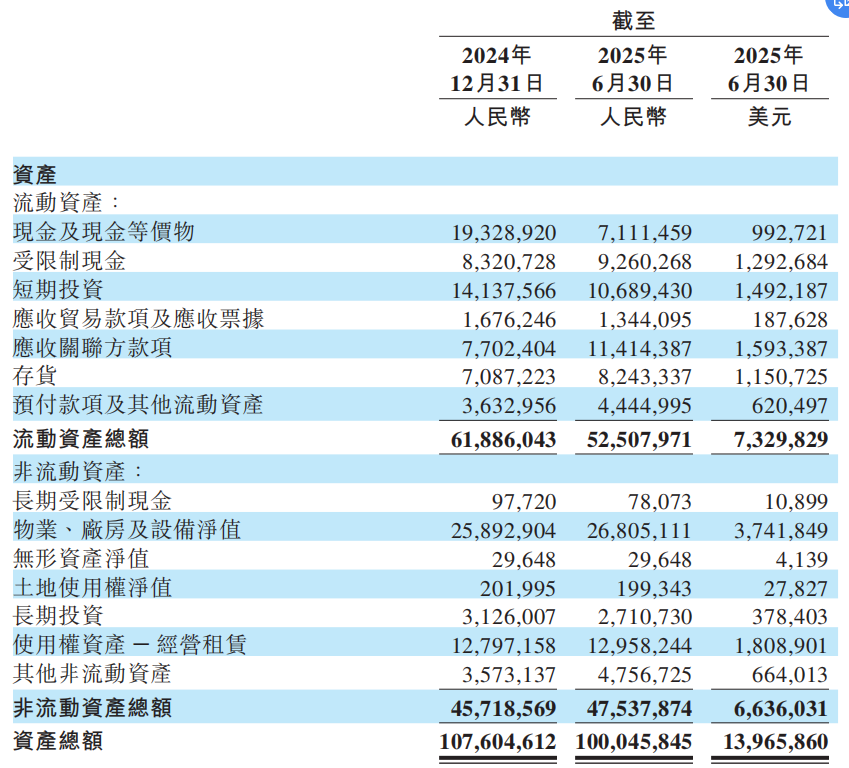Click the total 61,886,043
The image size is (849, 768).
click(503, 439)
